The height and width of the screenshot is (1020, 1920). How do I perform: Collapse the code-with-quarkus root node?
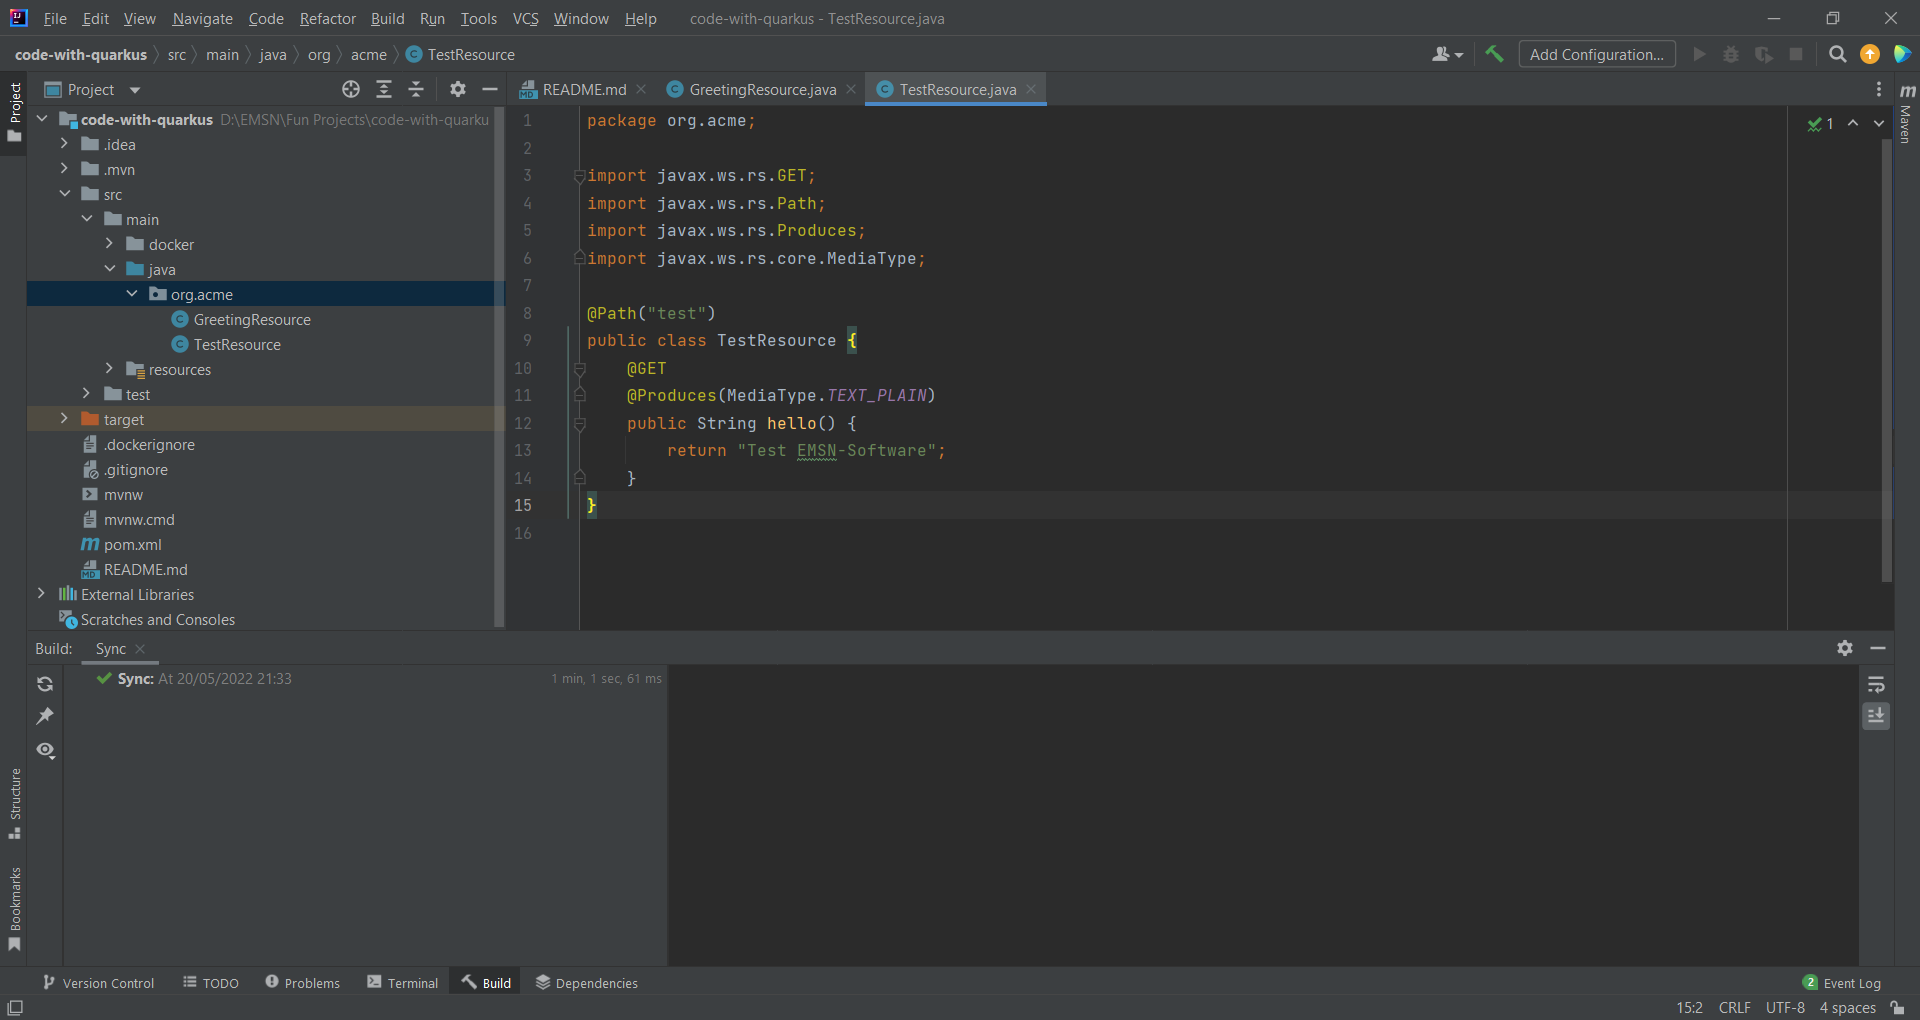click(x=42, y=119)
